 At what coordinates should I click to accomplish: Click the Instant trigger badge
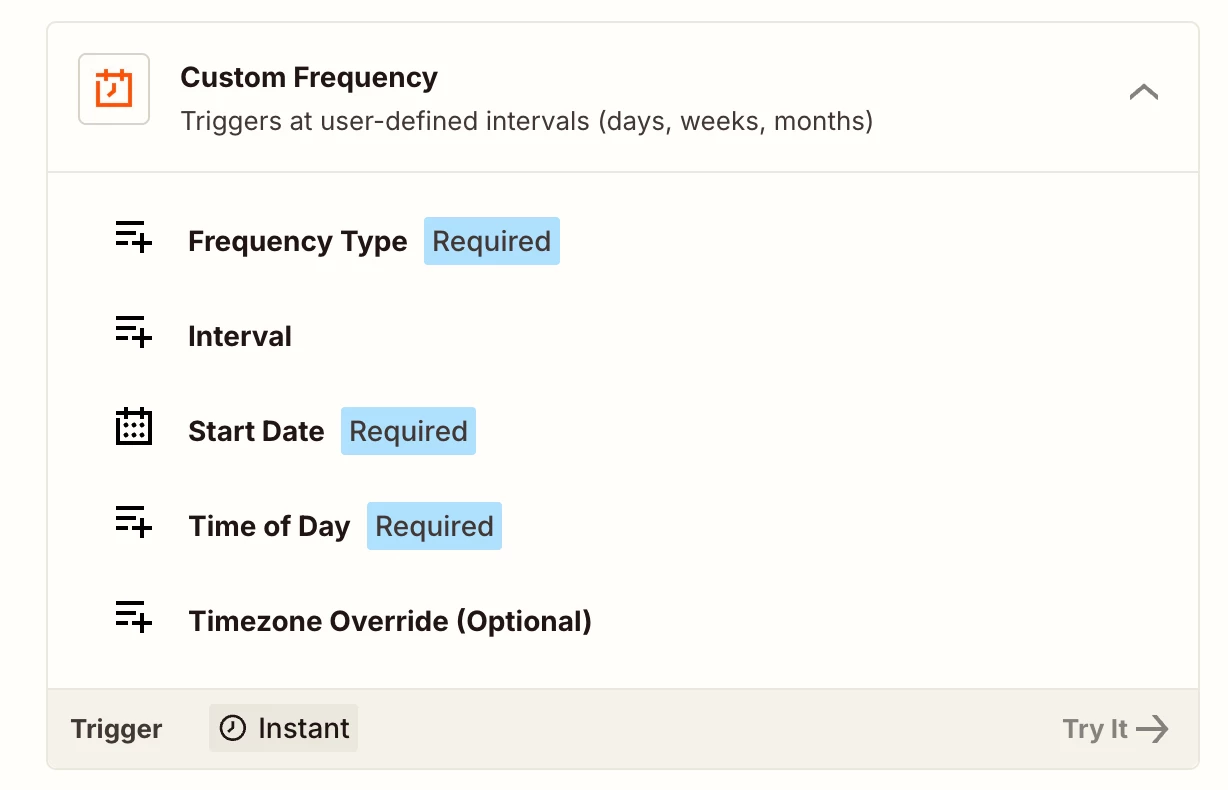(284, 728)
